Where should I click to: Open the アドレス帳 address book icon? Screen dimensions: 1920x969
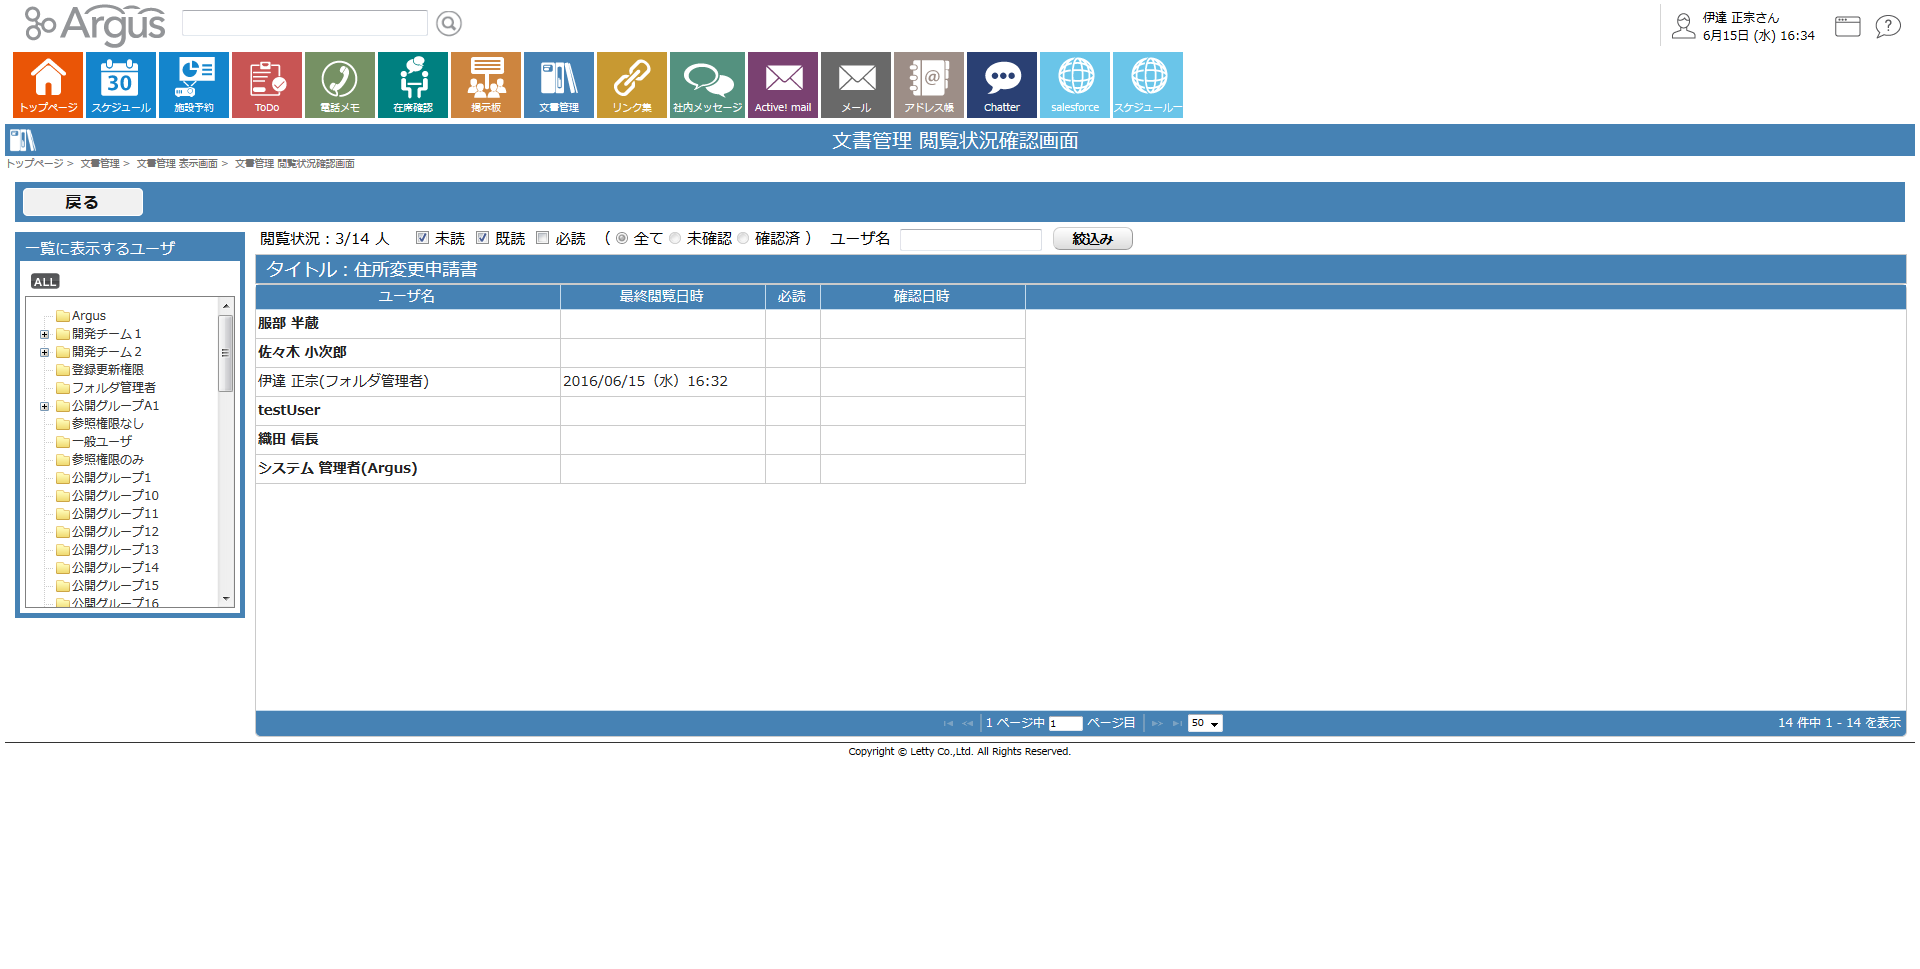click(x=929, y=85)
